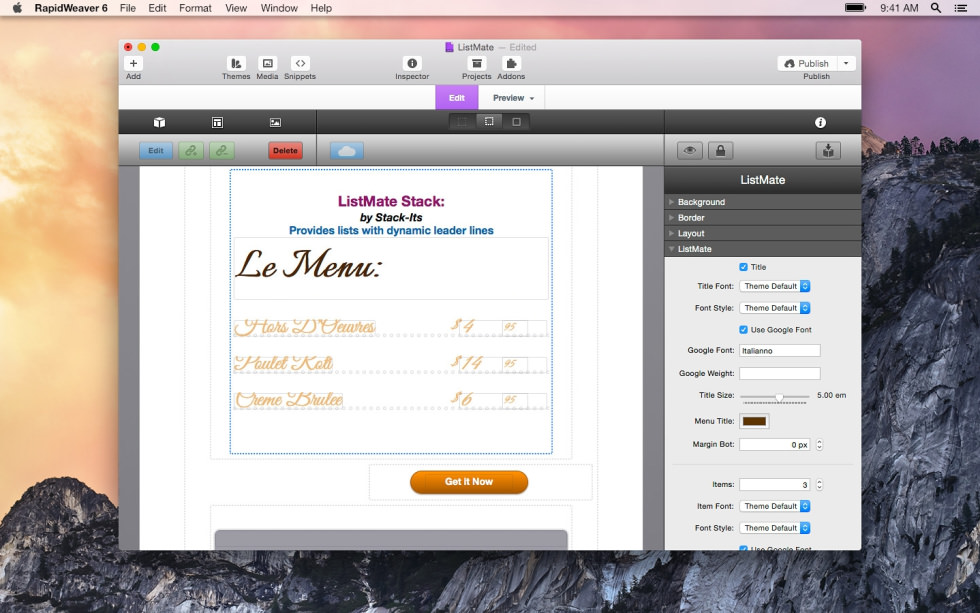Show the Projects window
Screen dimensions: 980x613
pyautogui.click(x=477, y=63)
